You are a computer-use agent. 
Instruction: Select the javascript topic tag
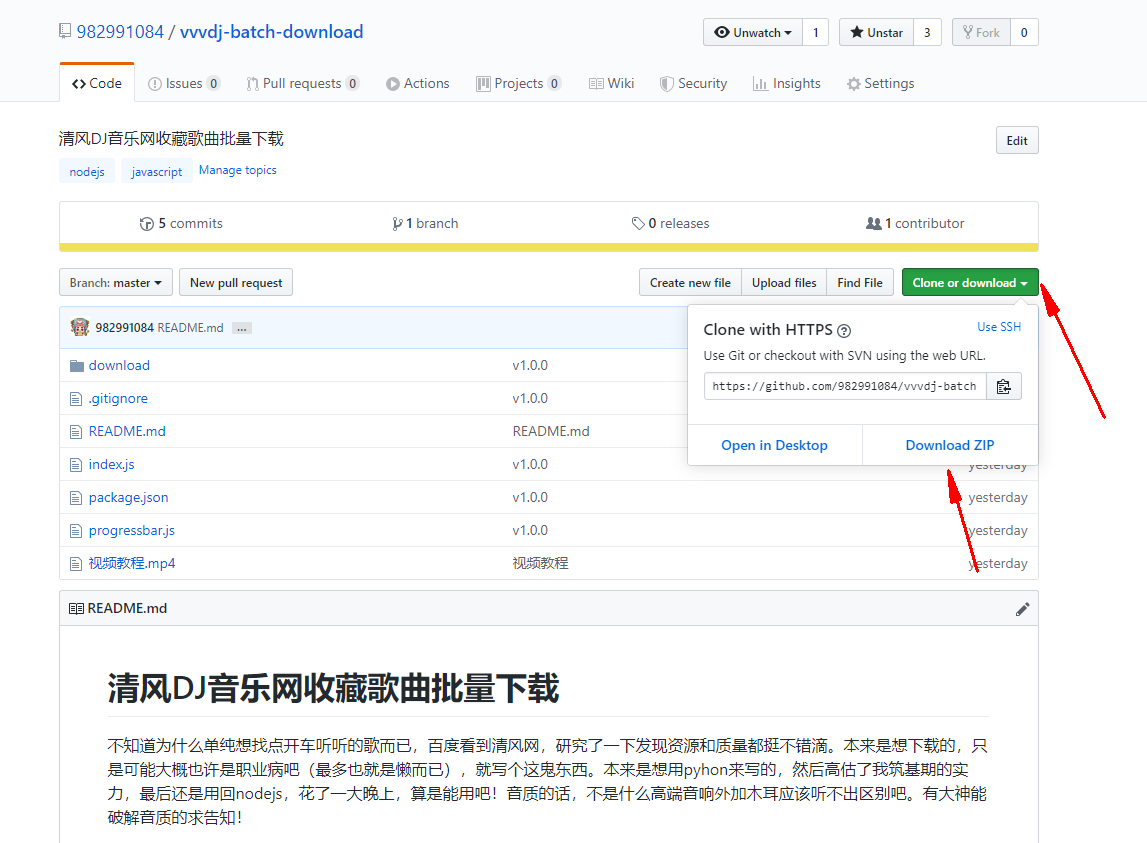click(x=157, y=171)
